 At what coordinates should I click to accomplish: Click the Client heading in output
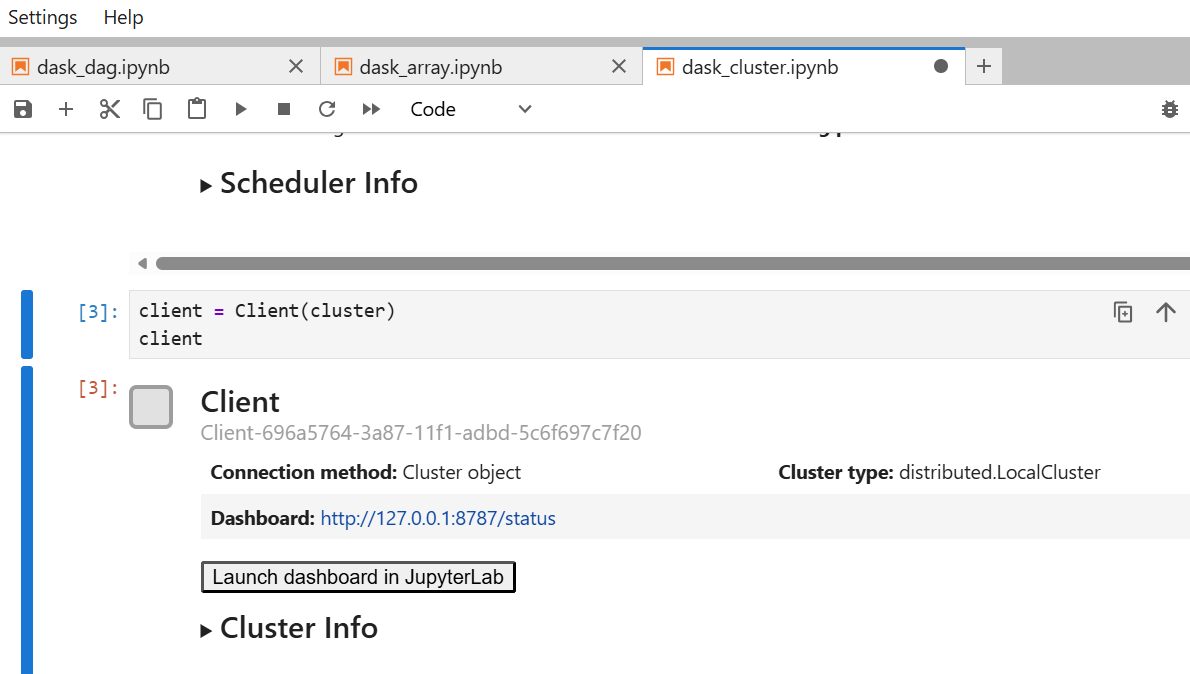coord(241,402)
